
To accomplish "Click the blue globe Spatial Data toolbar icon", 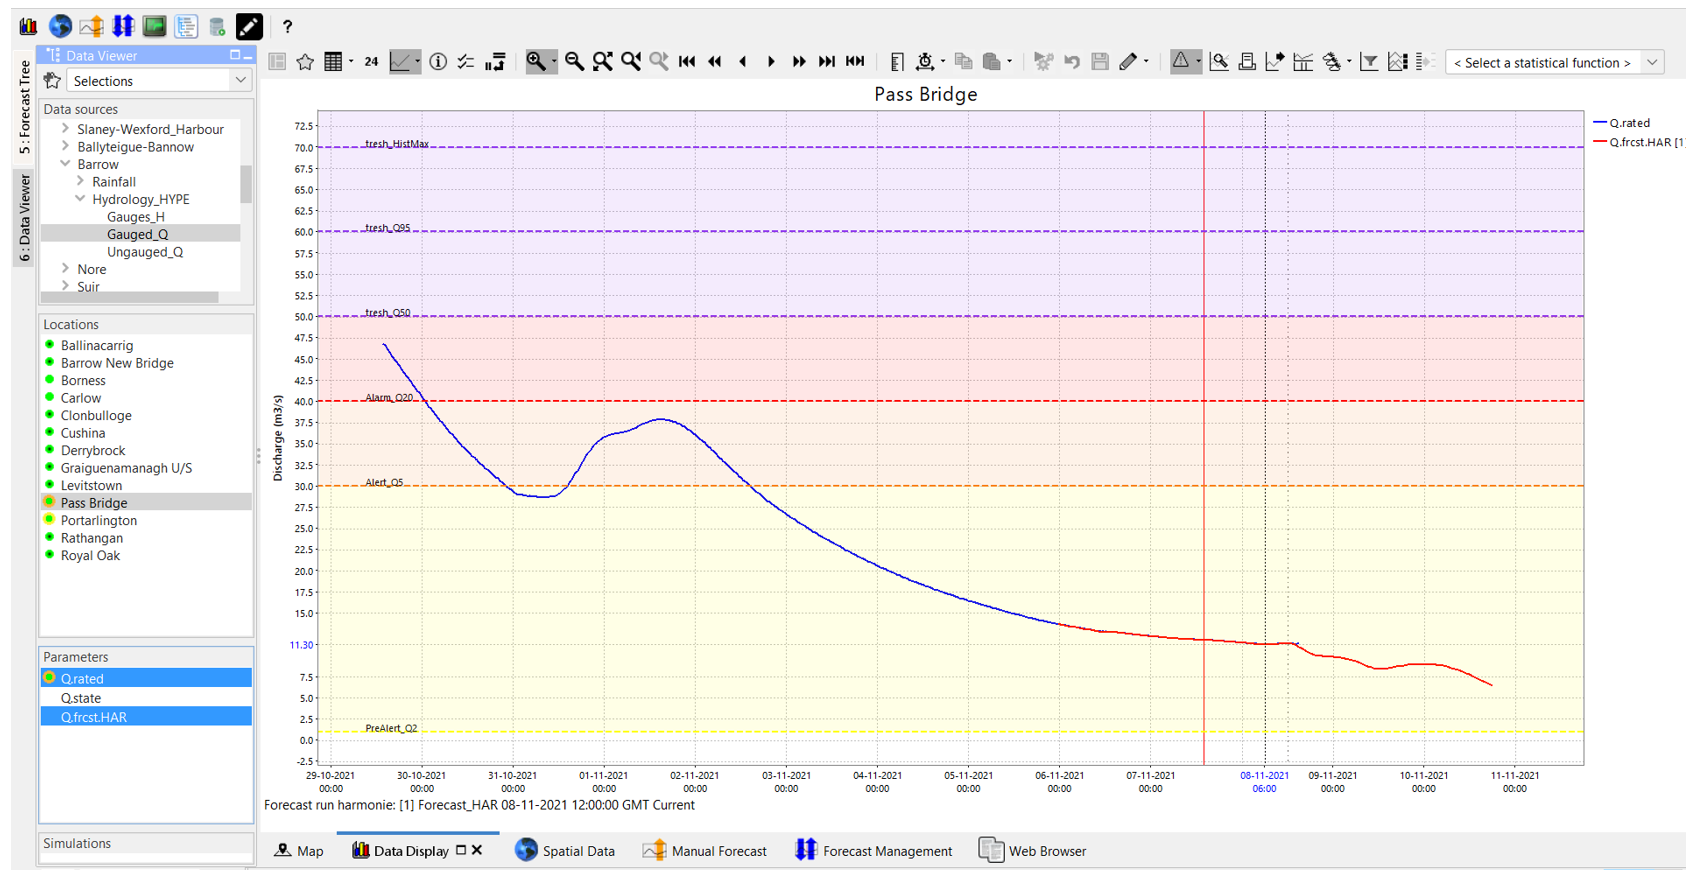I will (60, 26).
